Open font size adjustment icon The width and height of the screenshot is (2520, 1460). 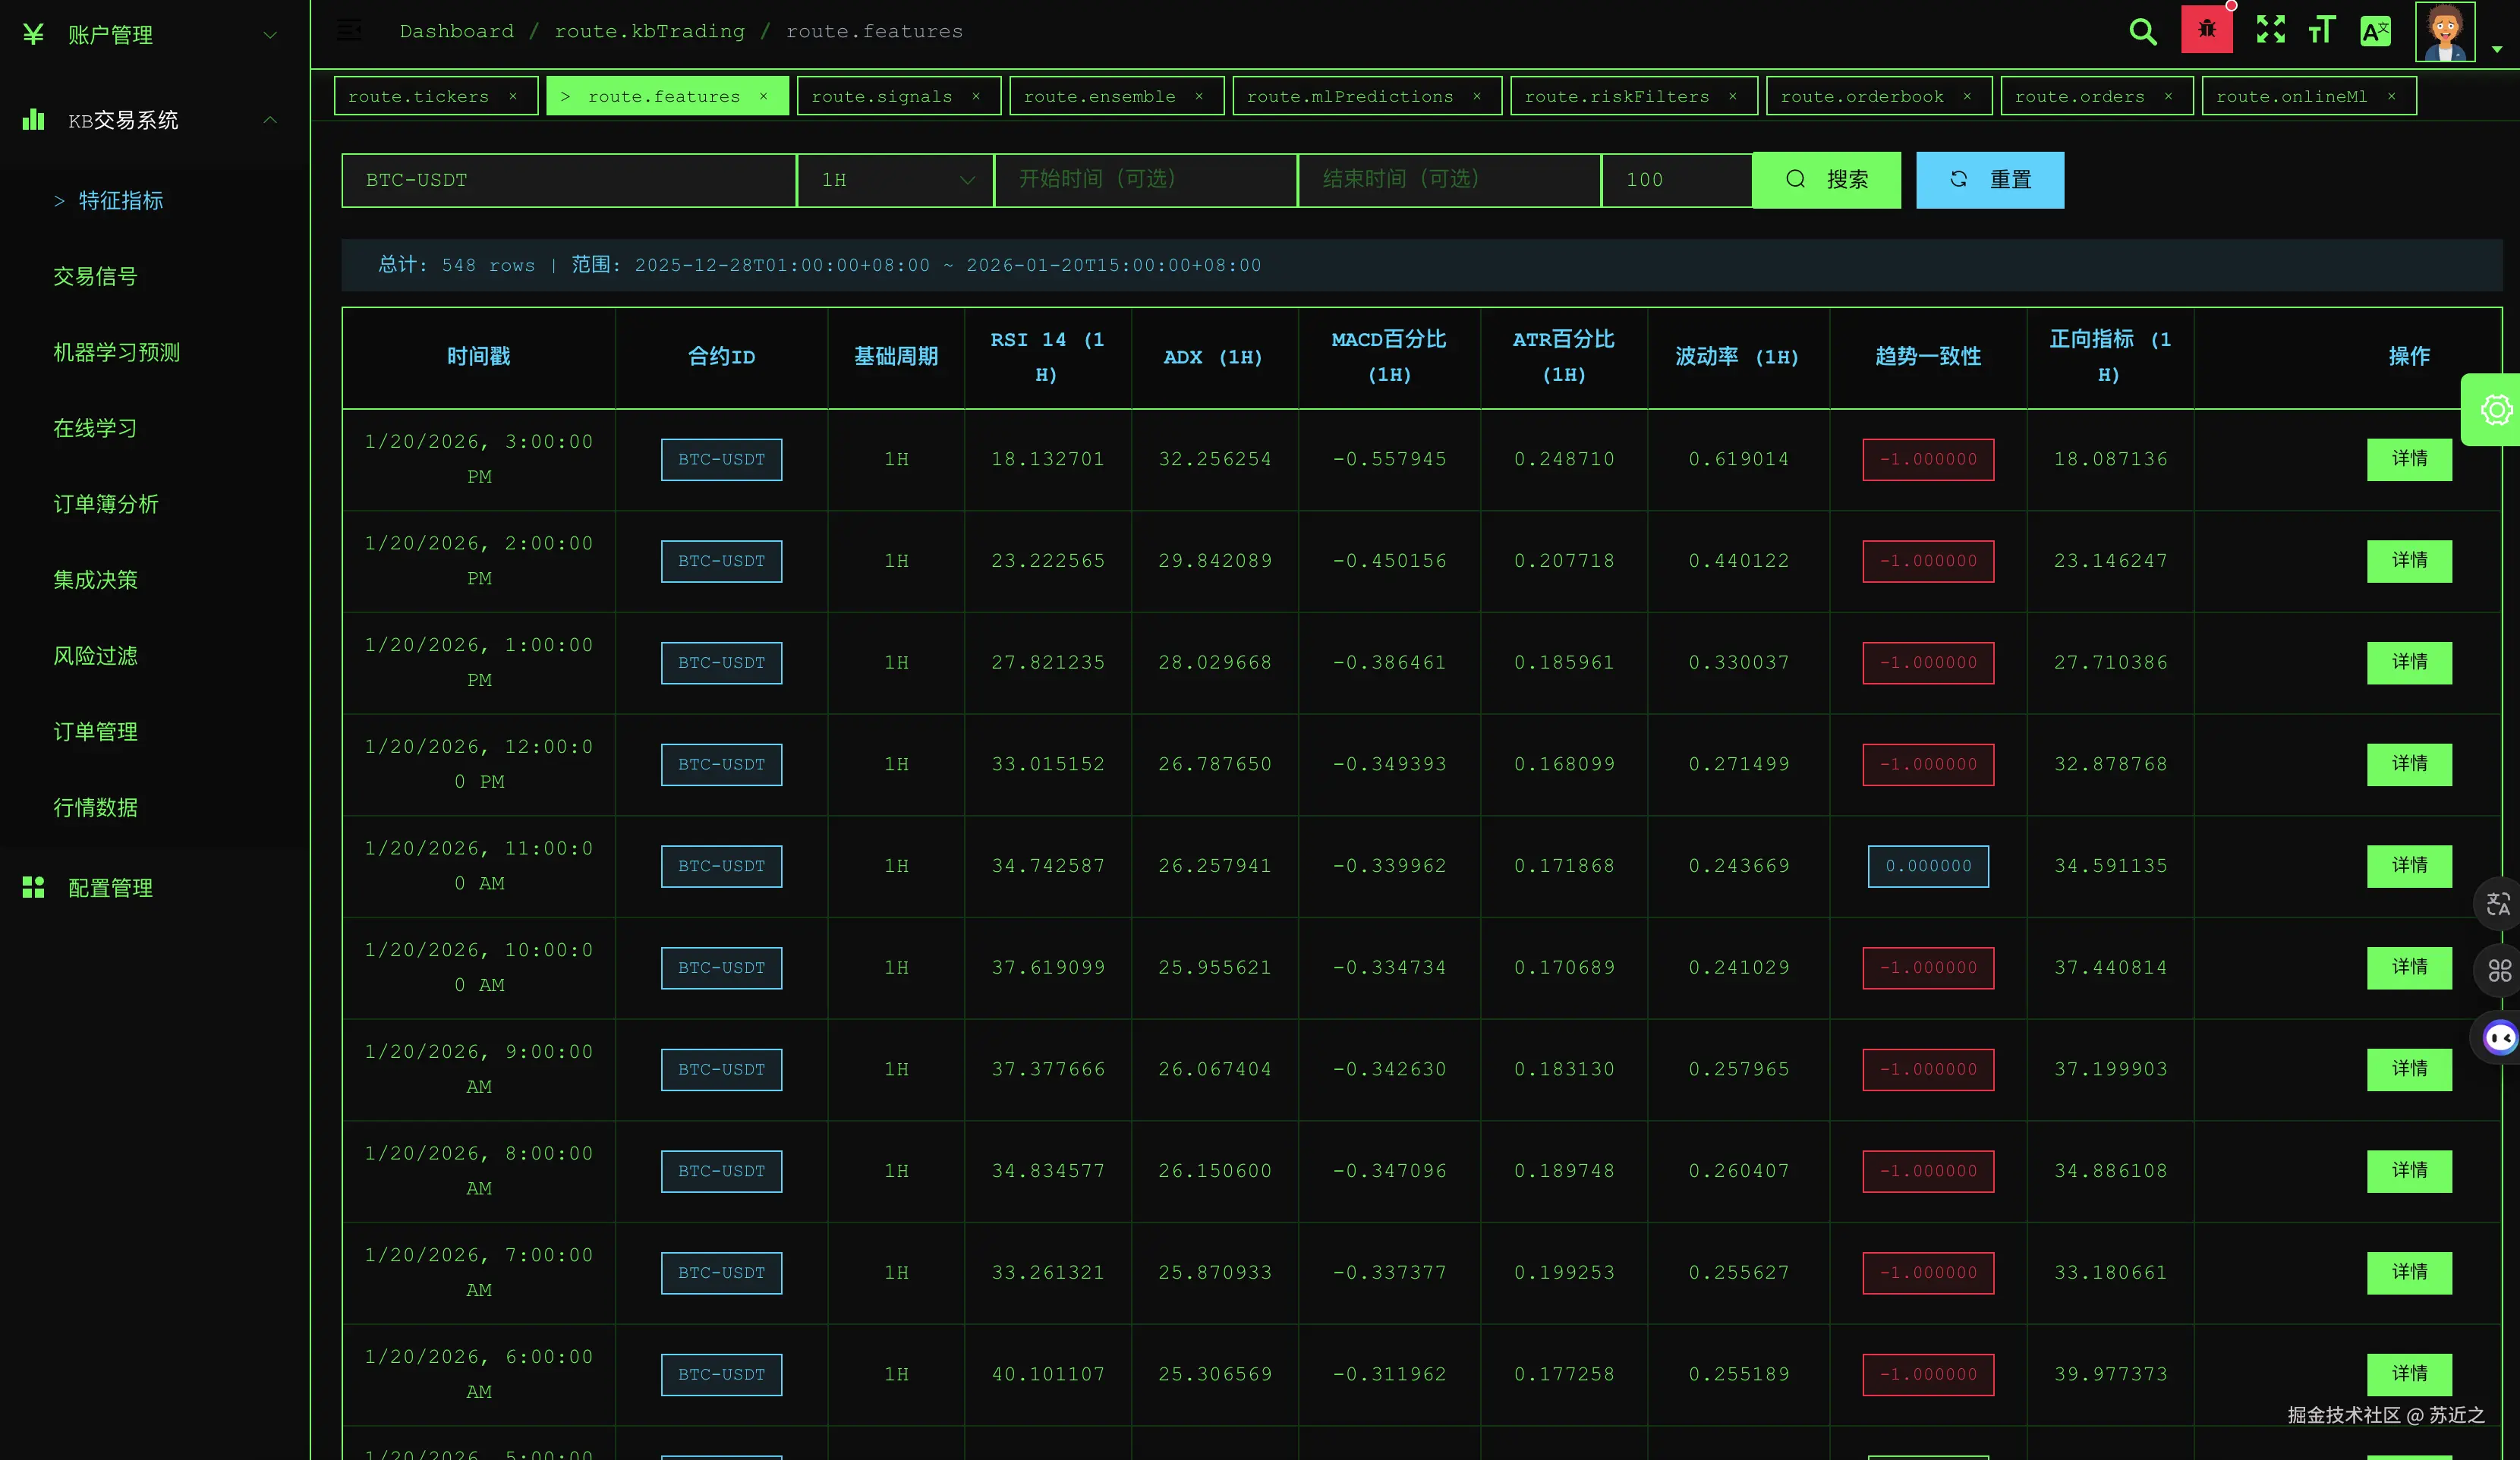pos(2321,30)
